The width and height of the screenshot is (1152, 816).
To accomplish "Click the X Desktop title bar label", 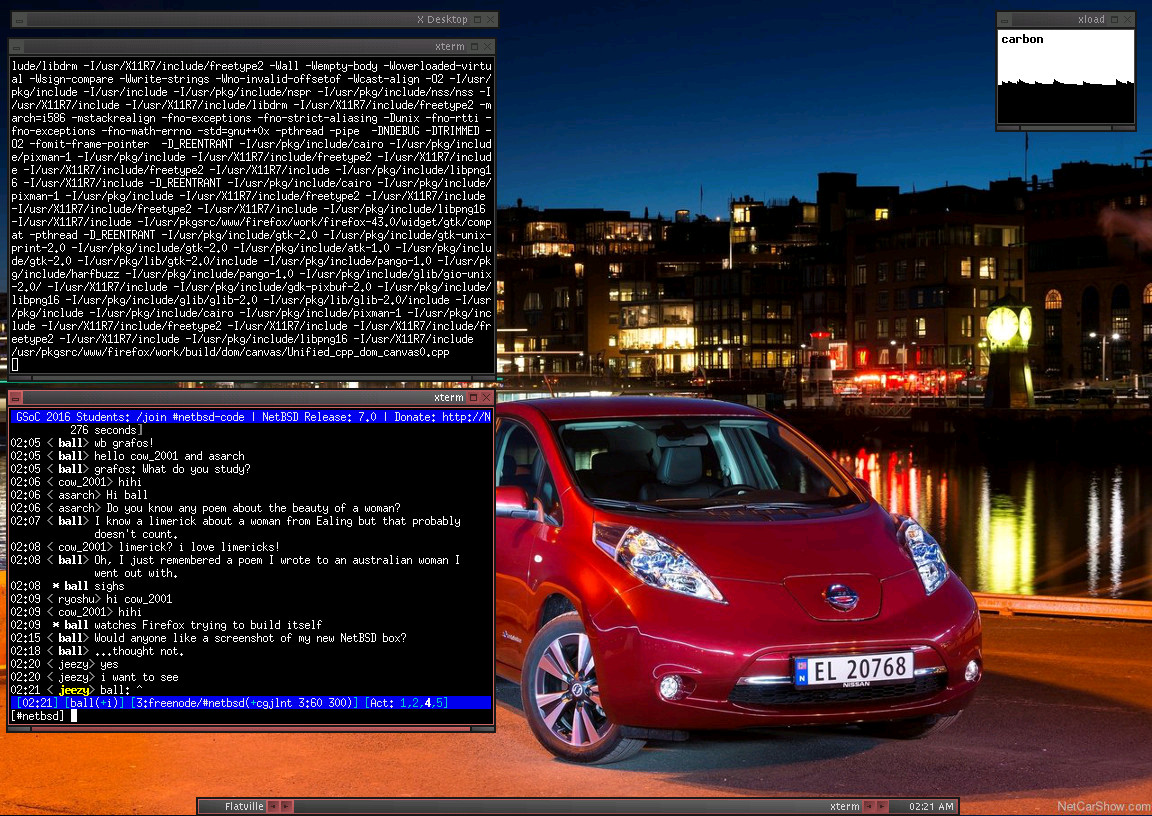I will click(x=442, y=20).
